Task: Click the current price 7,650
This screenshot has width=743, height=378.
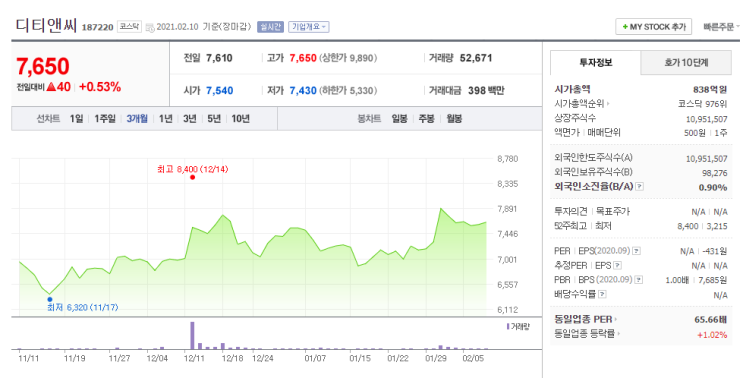Action: coord(43,66)
